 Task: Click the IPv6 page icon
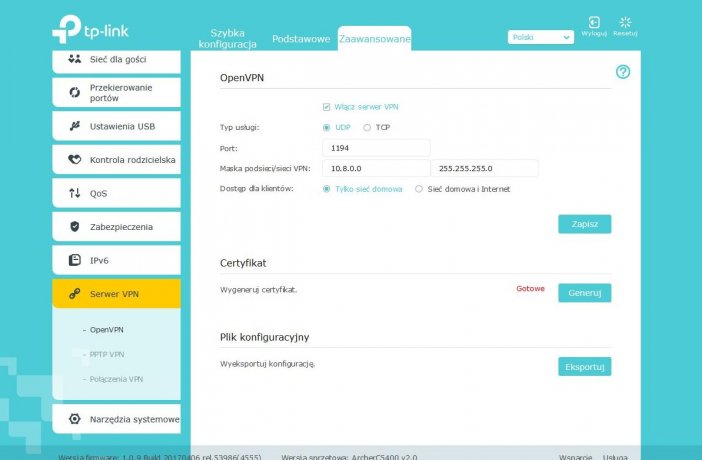click(x=74, y=260)
